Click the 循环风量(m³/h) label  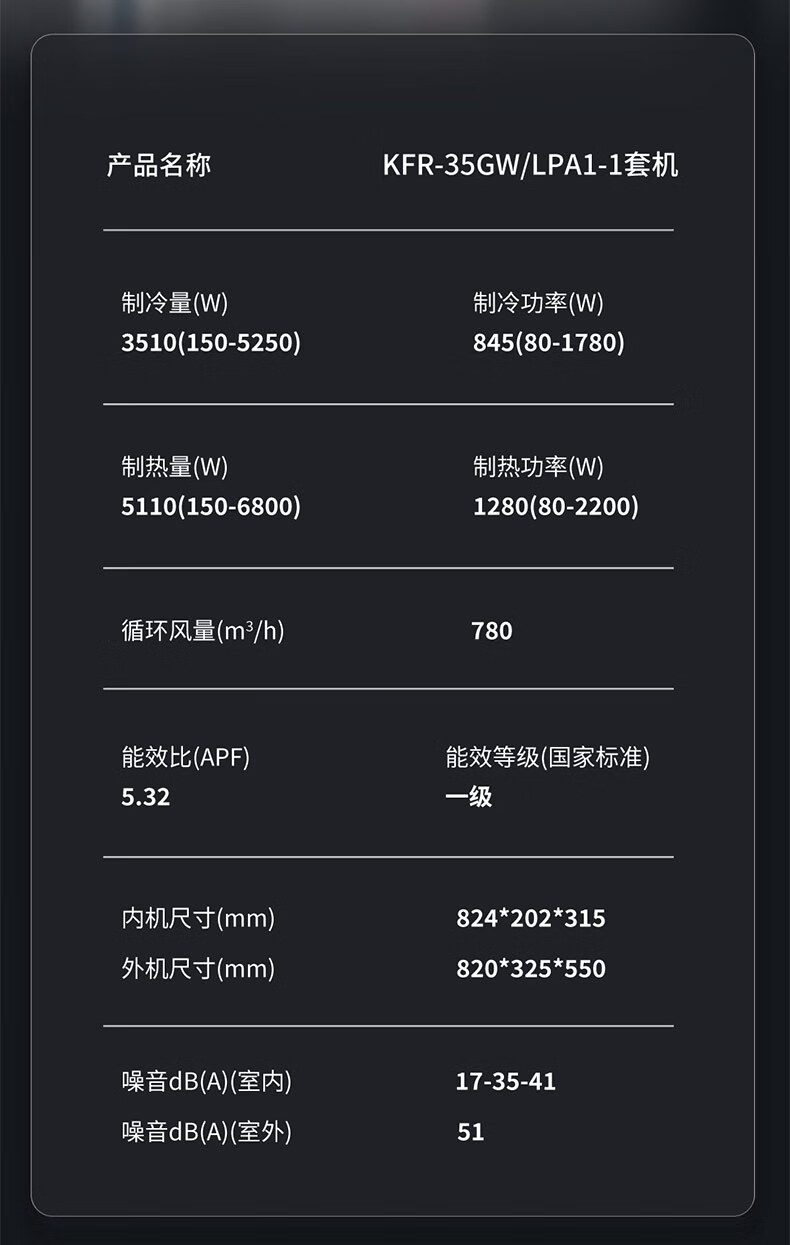202,631
